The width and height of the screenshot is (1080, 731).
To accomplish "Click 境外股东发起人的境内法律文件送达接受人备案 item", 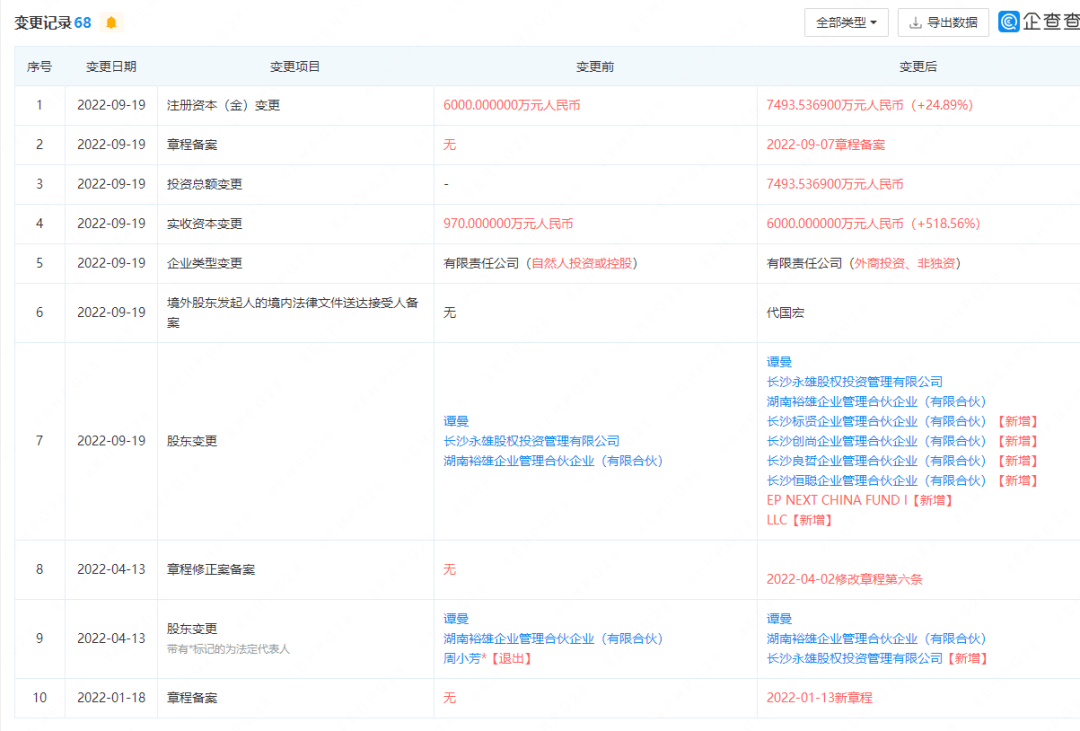I will click(293, 313).
